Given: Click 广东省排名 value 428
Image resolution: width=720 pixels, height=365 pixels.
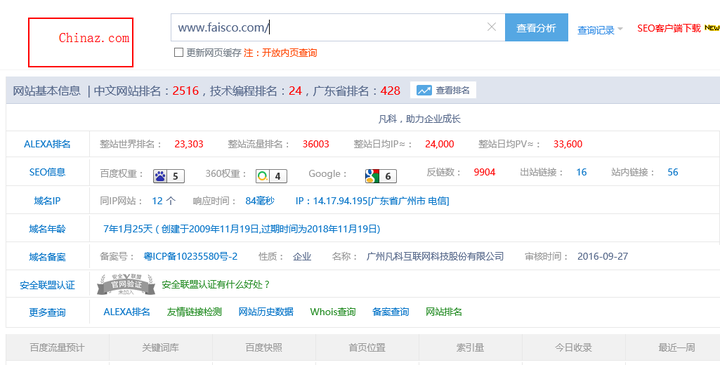Looking at the screenshot, I should [390, 90].
